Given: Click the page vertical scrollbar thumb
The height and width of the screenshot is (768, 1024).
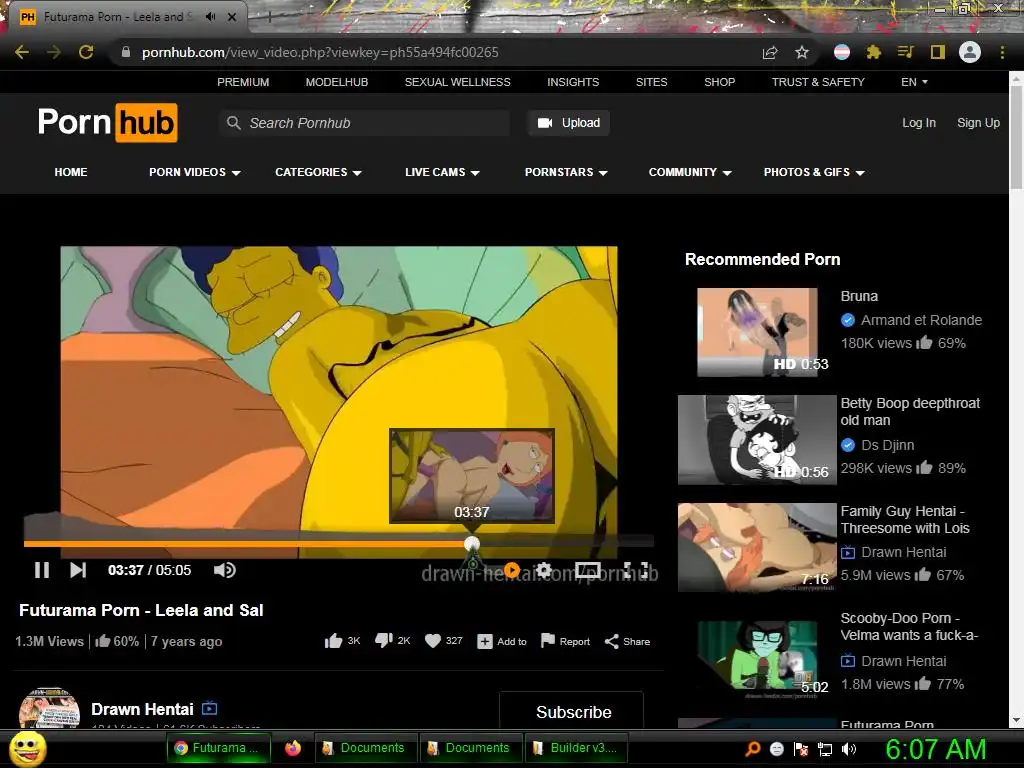Looking at the screenshot, I should tap(1016, 137).
